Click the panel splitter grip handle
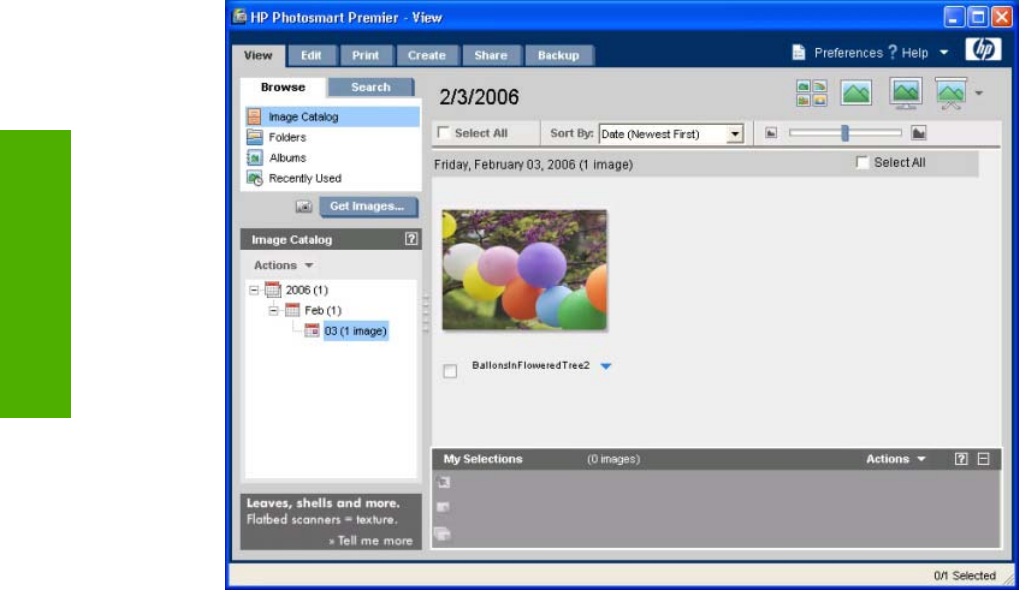This screenshot has height=590, width=1019. click(x=426, y=314)
